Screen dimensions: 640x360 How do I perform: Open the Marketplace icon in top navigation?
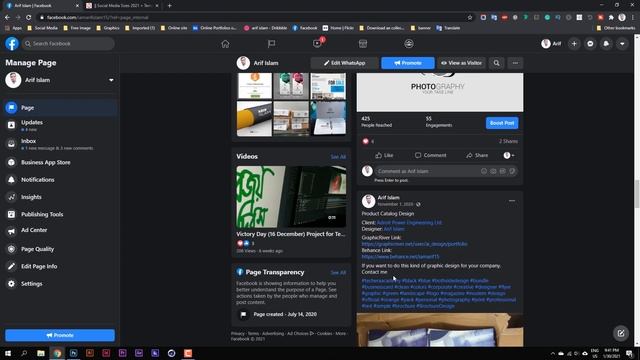click(x=363, y=44)
